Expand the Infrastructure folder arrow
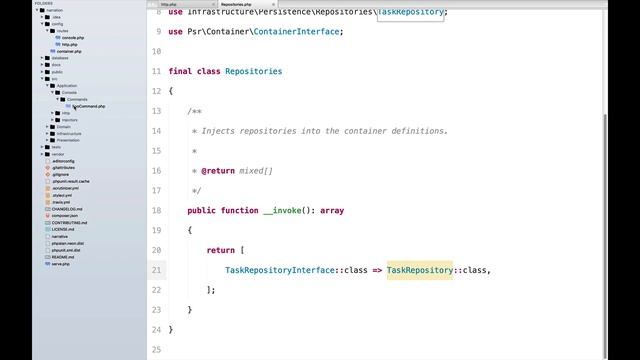This screenshot has width=640, height=360. point(47,133)
